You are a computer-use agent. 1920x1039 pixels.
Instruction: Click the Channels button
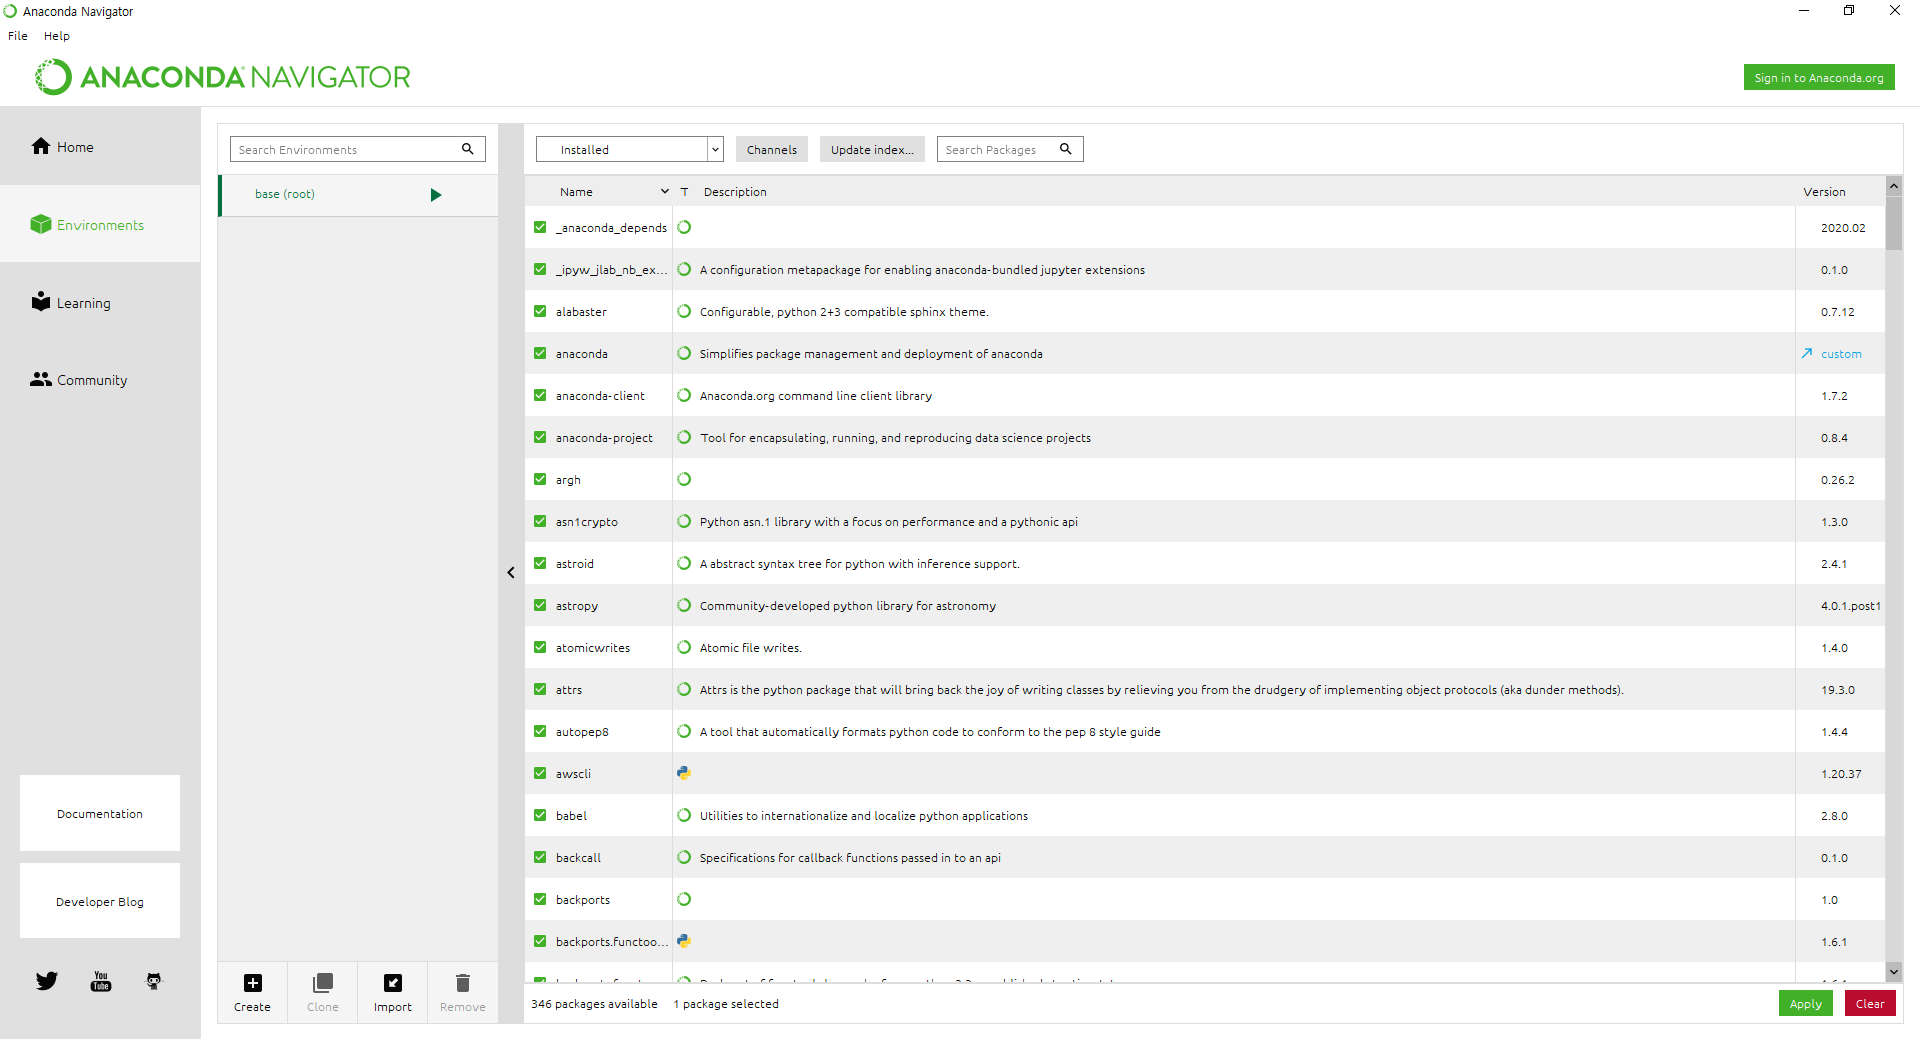pyautogui.click(x=772, y=149)
